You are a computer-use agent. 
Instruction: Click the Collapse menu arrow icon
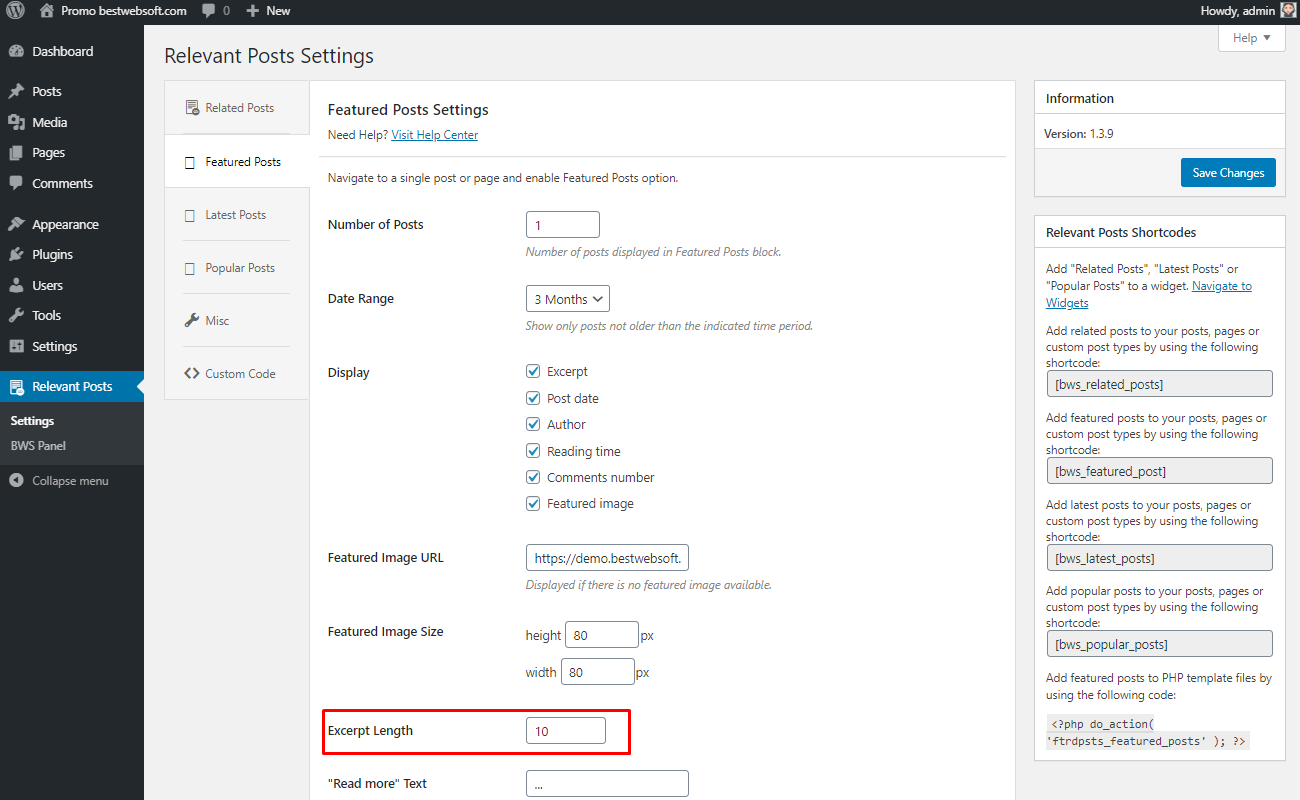(x=16, y=481)
